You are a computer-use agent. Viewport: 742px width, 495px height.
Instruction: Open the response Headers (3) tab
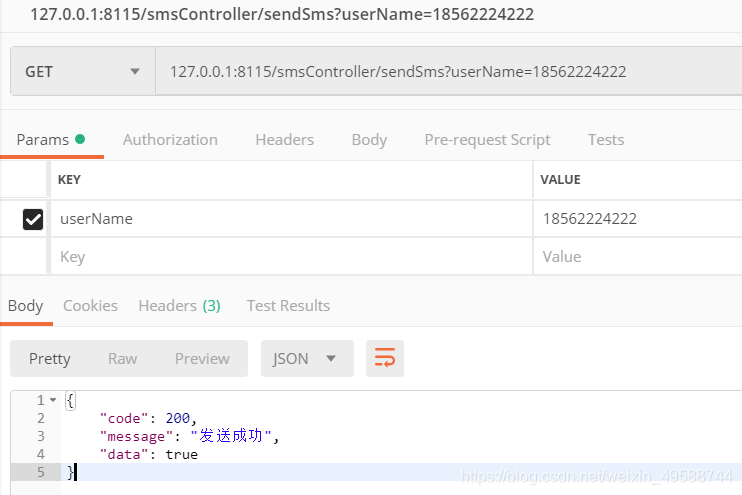point(179,306)
